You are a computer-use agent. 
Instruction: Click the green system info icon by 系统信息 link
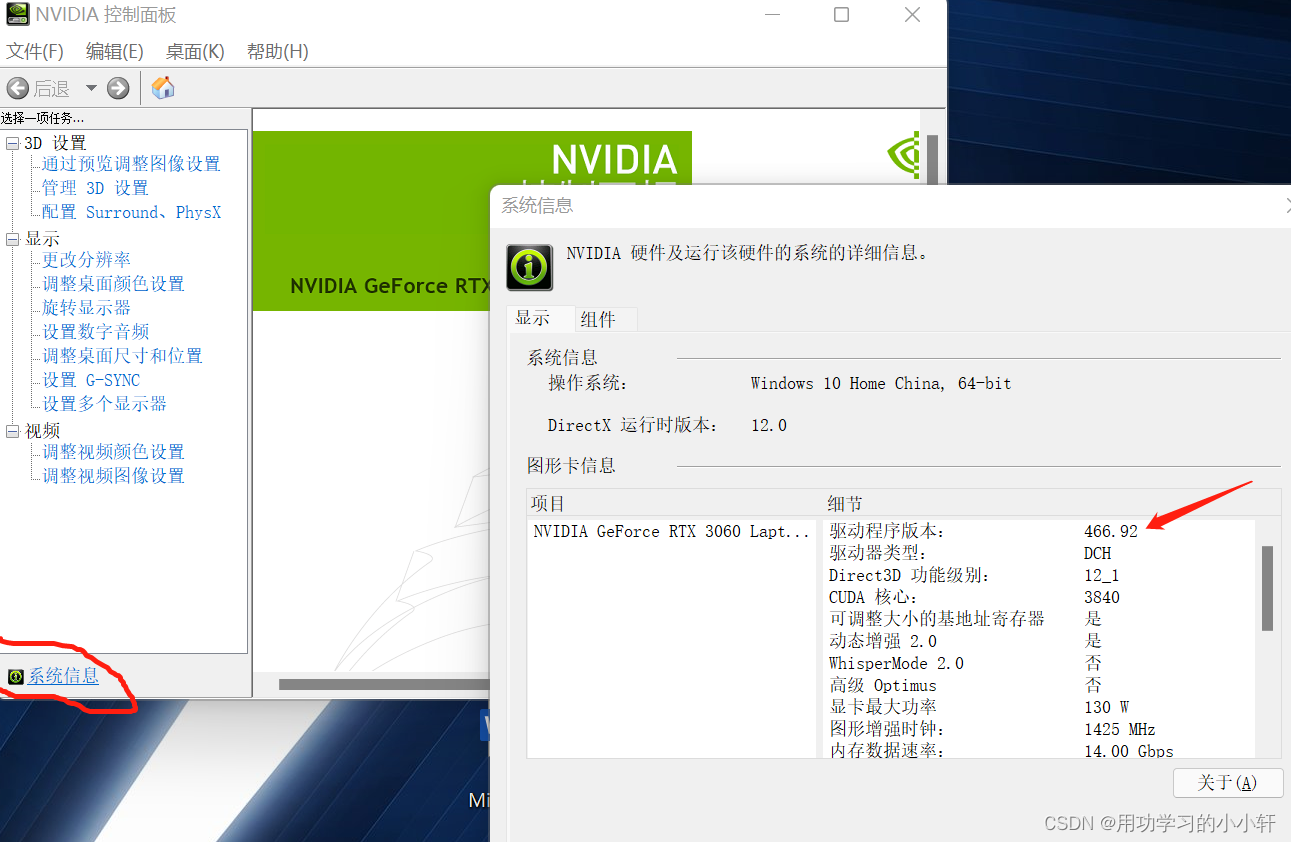tap(15, 677)
